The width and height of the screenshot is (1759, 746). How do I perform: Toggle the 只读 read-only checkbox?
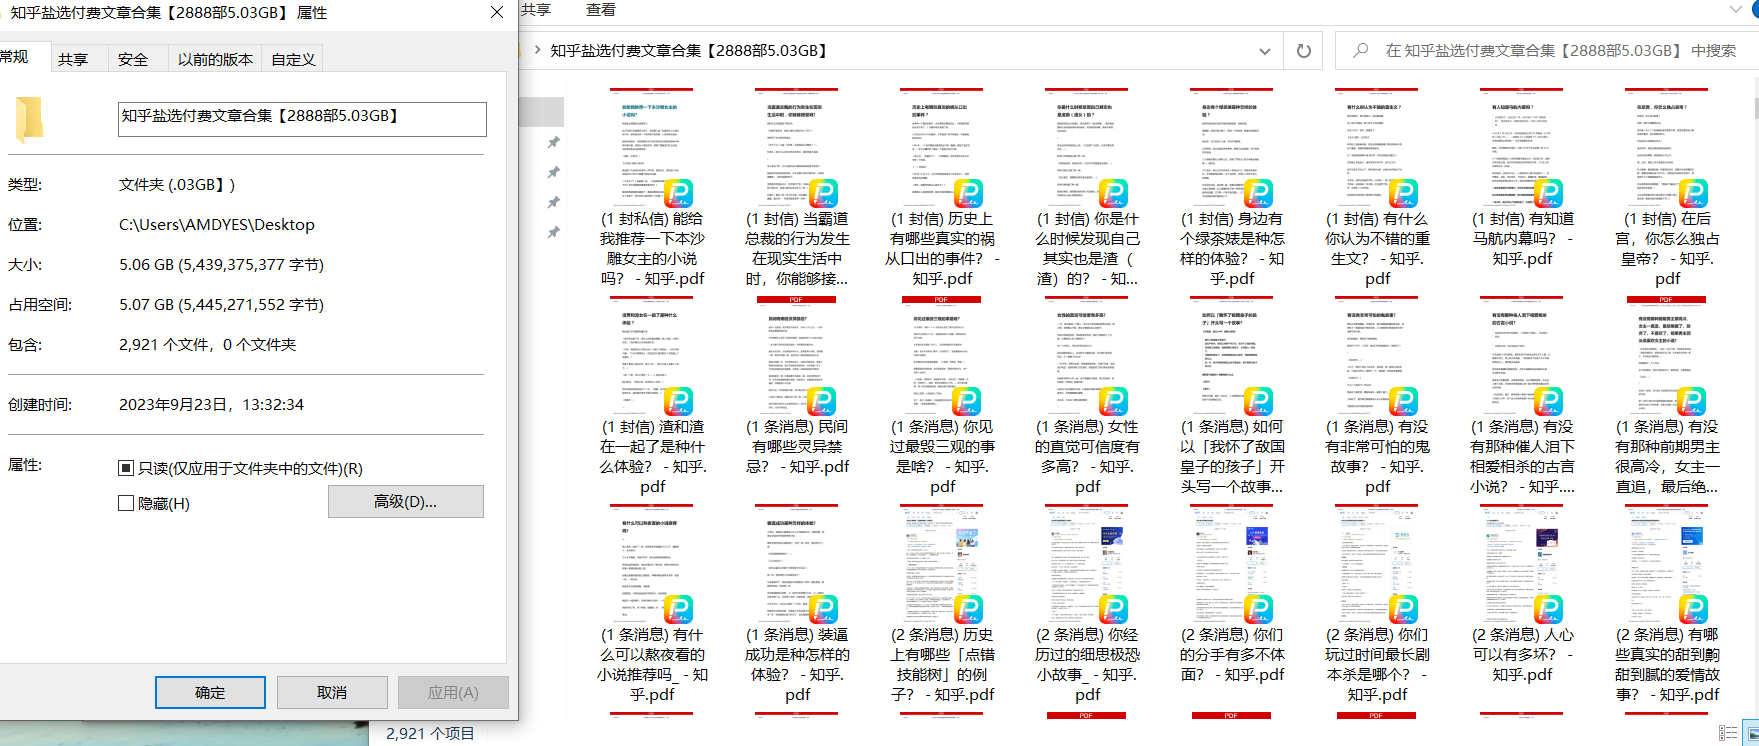click(x=126, y=468)
